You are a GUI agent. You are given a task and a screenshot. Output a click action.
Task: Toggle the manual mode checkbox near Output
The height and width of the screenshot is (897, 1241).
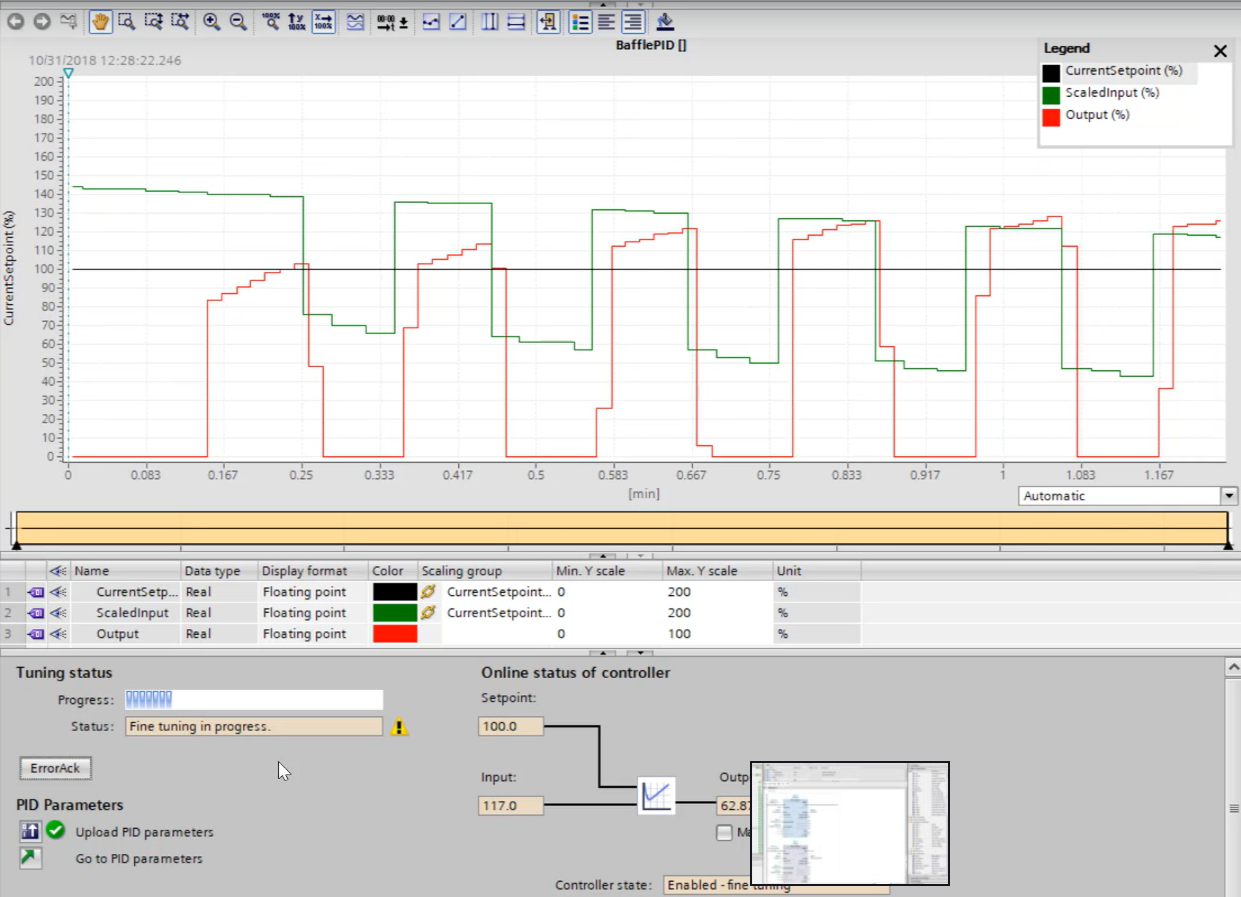(x=724, y=832)
